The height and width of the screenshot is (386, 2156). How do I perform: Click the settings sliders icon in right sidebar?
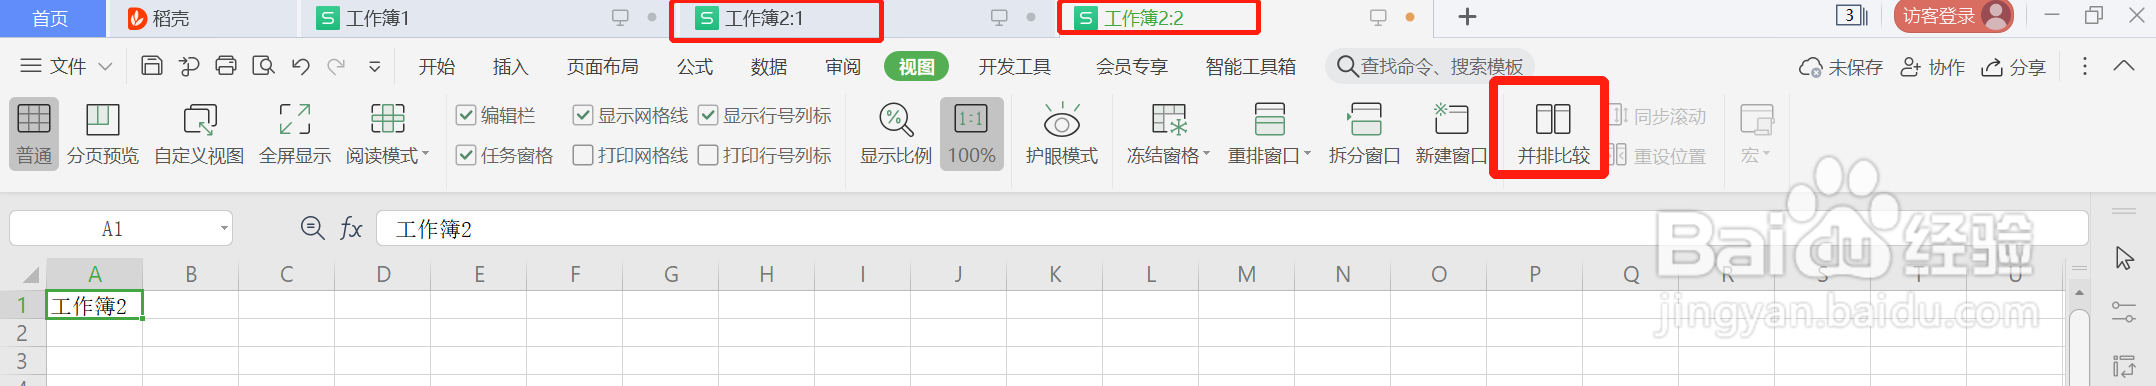[2124, 312]
